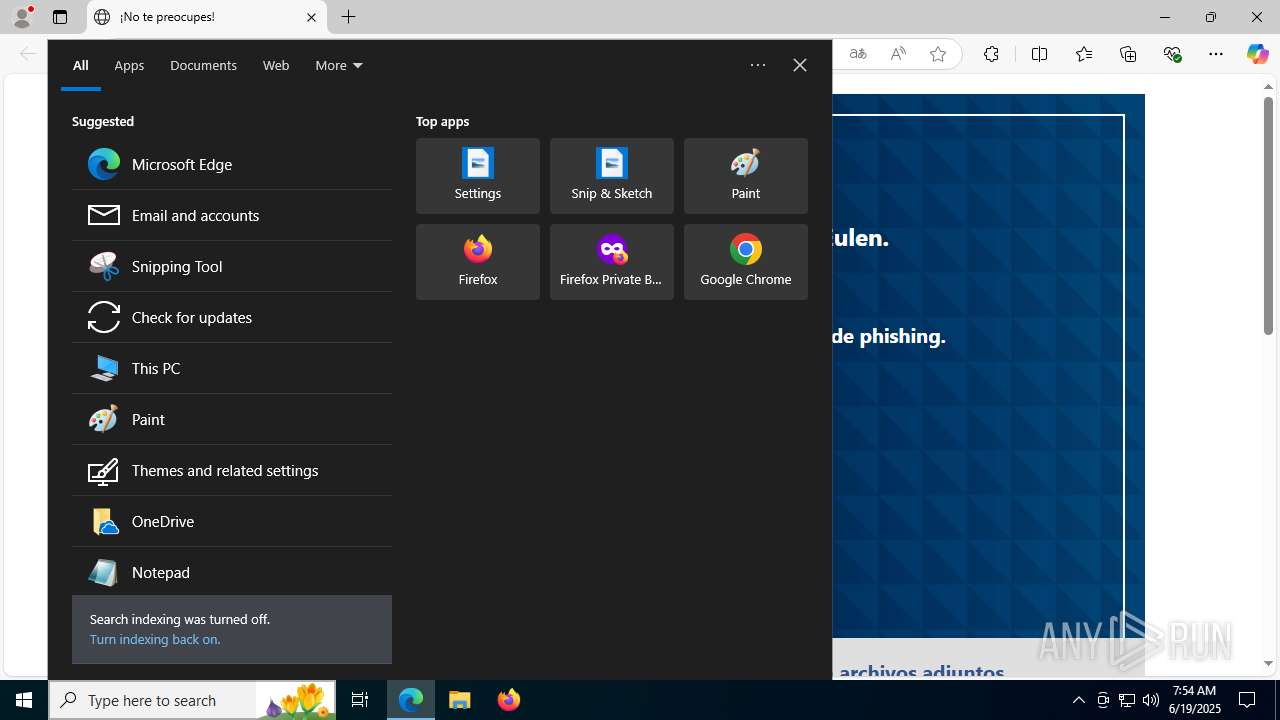Launch Snipping Tool from suggestions
The image size is (1280, 720).
point(232,266)
